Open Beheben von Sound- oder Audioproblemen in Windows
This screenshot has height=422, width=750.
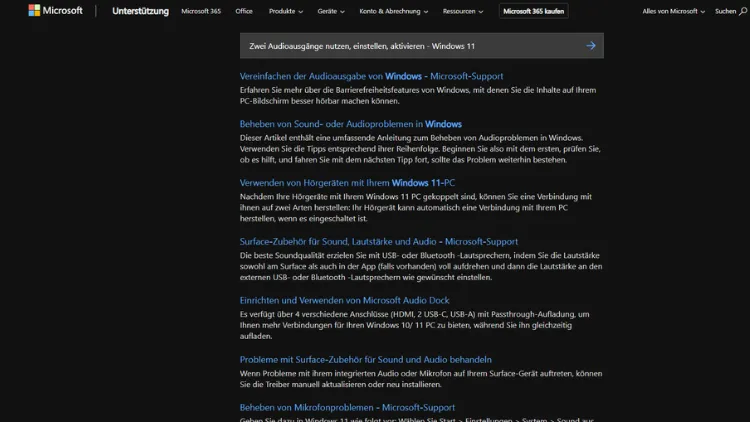pyautogui.click(x=351, y=124)
